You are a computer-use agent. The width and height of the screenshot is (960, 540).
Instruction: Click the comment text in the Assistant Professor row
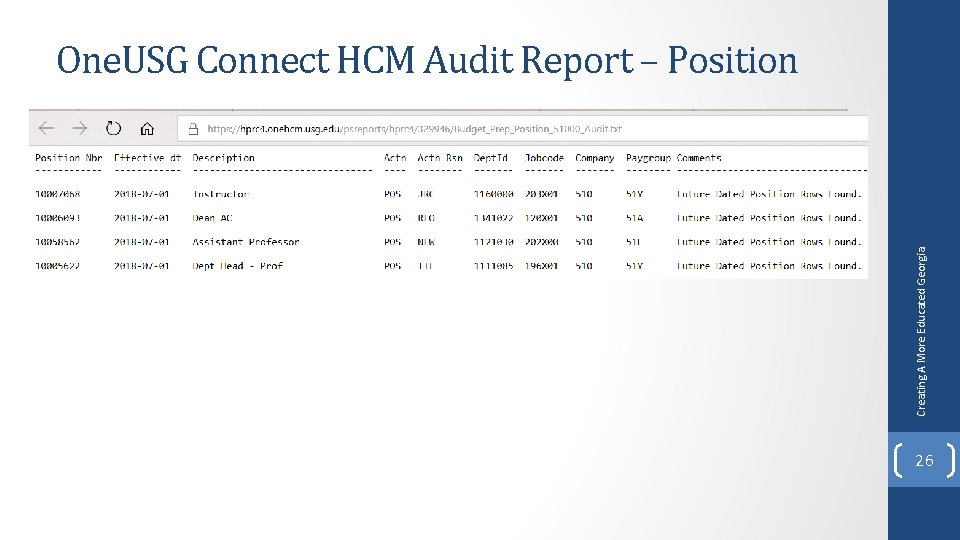[x=769, y=242]
